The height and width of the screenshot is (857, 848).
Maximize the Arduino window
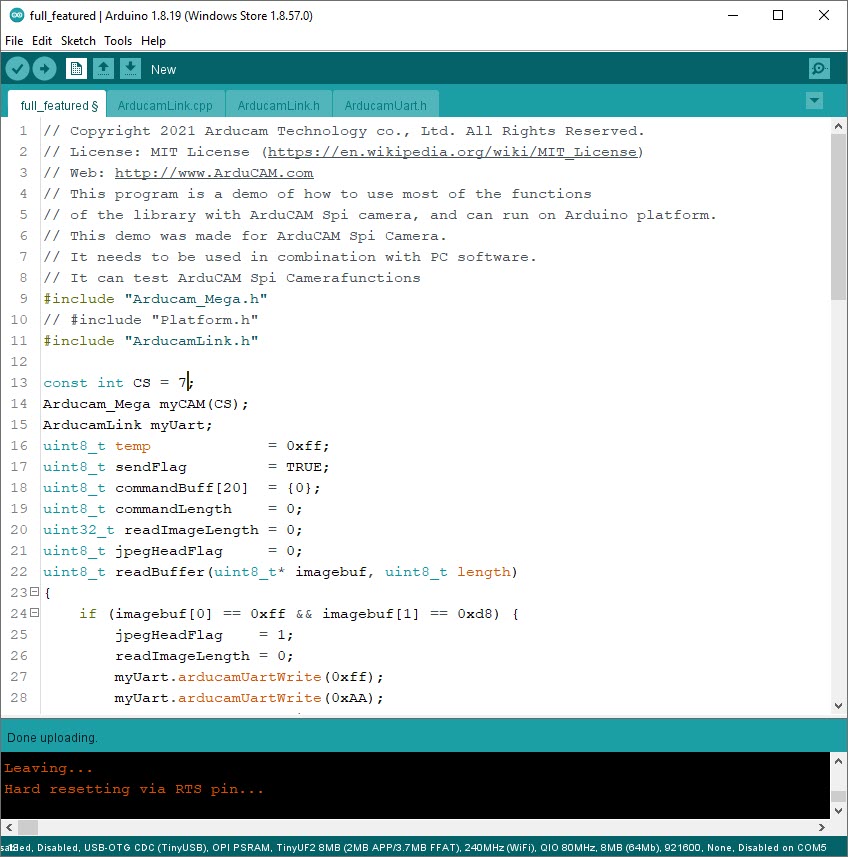click(x=778, y=15)
